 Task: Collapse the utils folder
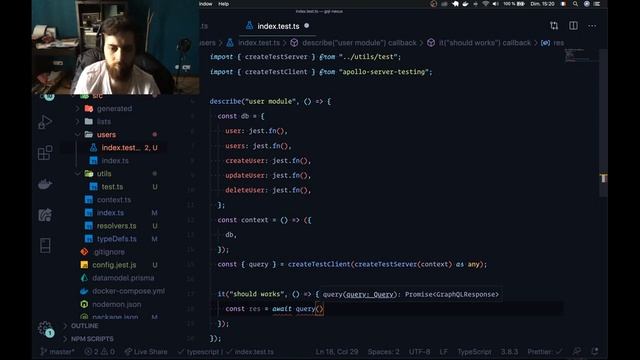pos(104,173)
